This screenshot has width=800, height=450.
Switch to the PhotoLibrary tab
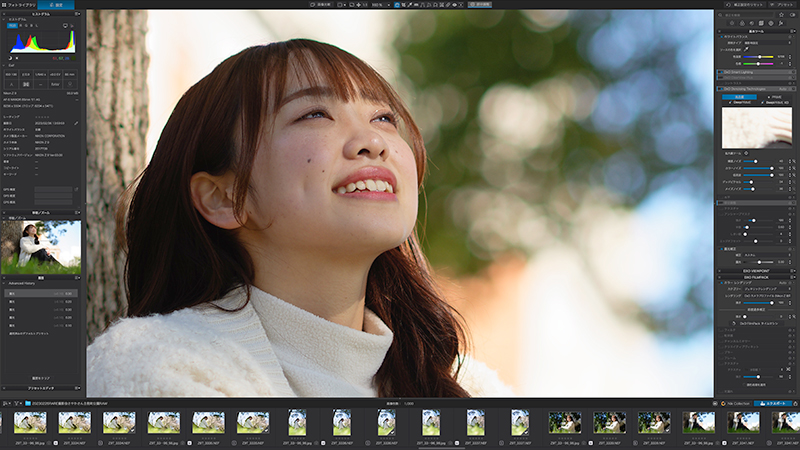coord(18,5)
